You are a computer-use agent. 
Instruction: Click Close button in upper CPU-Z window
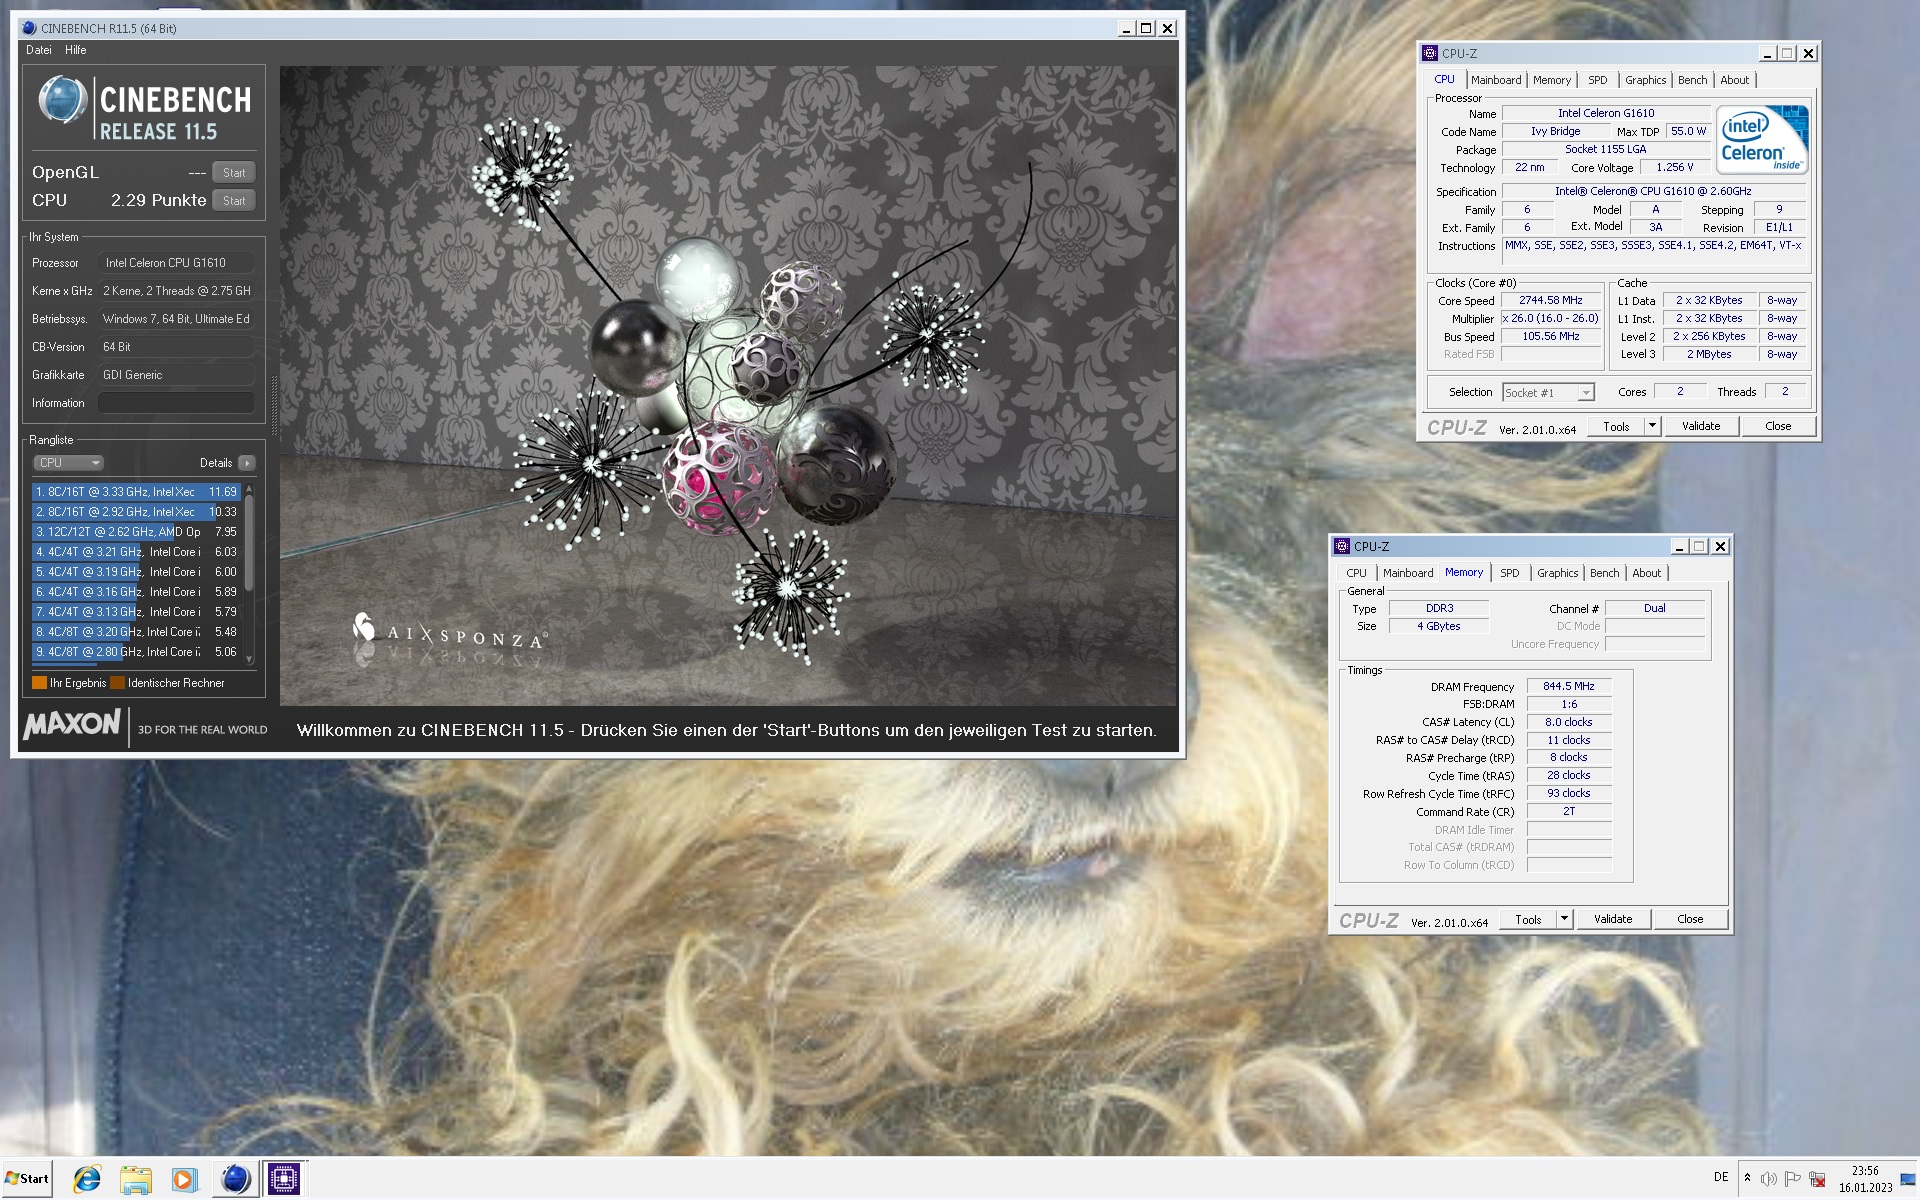tap(1778, 426)
